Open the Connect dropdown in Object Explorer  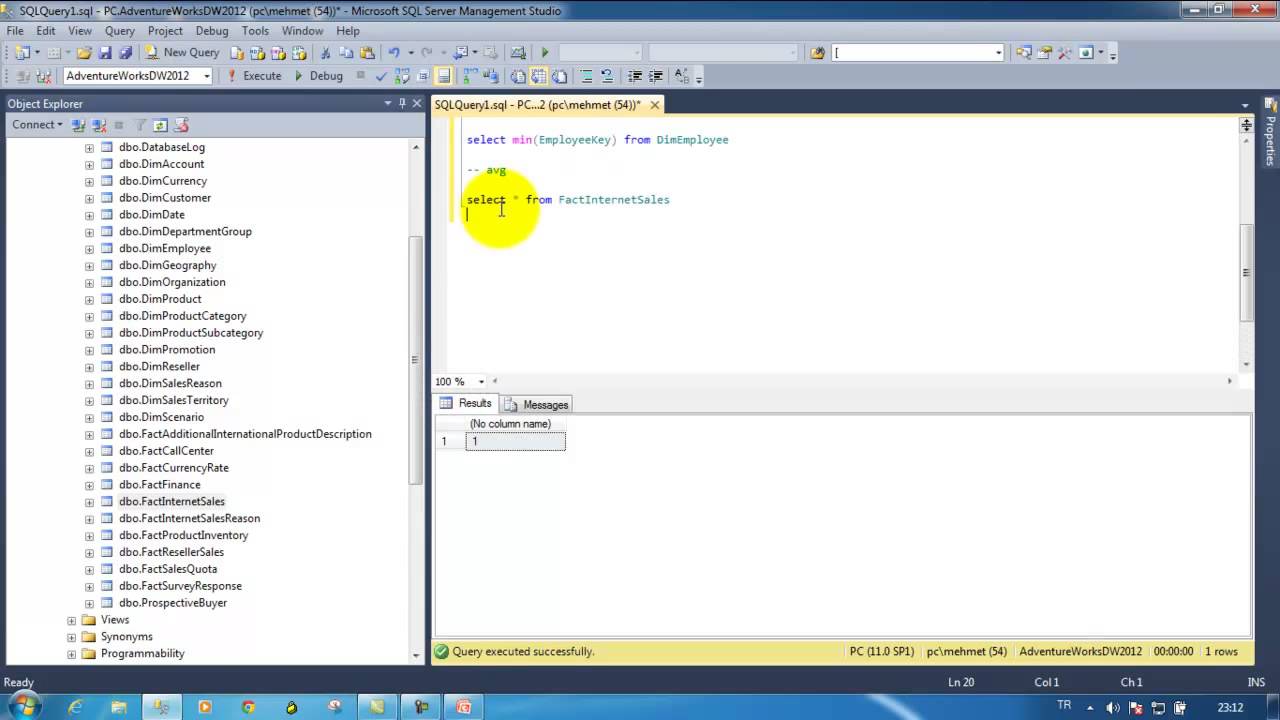click(37, 125)
